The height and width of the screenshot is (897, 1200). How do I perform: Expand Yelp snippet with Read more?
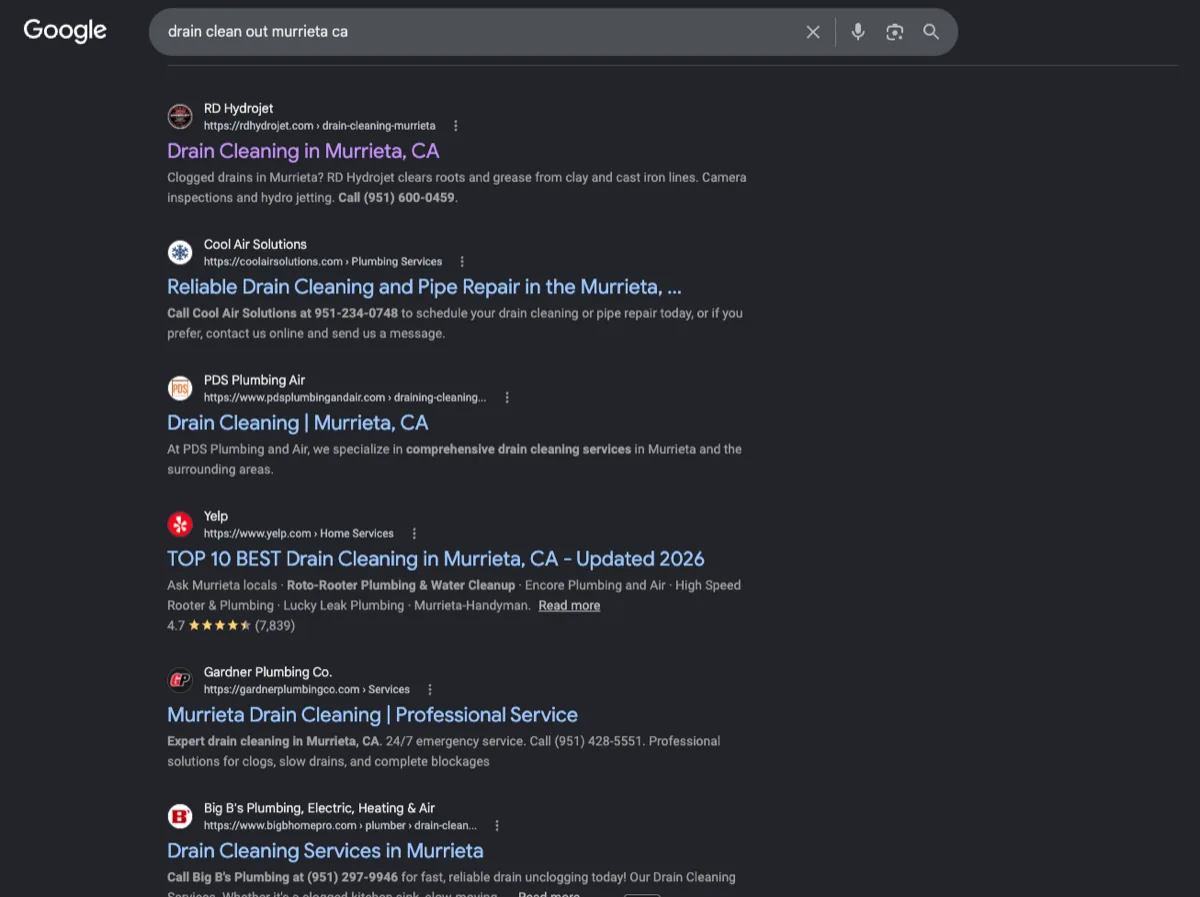click(x=569, y=606)
